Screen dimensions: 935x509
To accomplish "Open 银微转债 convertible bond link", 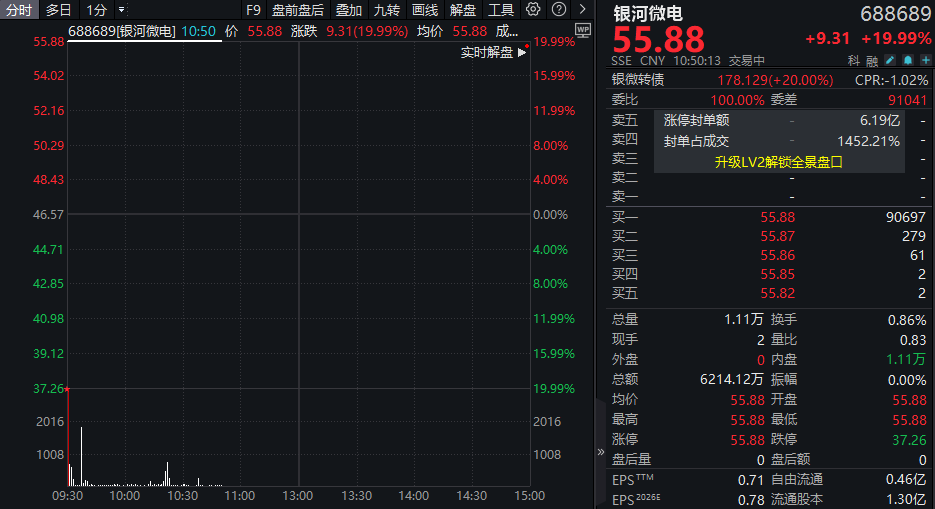I will coord(637,80).
